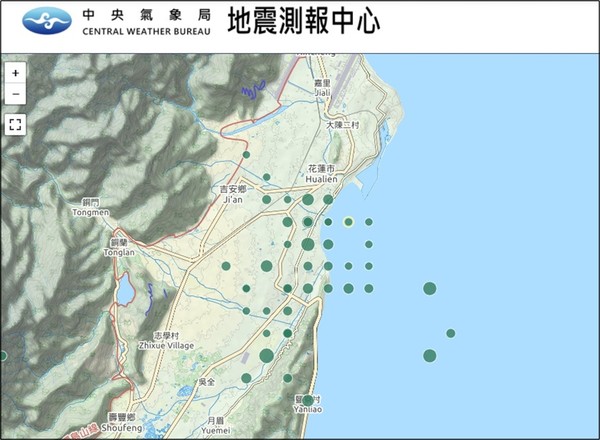This screenshot has width=600, height=440.
Task: Click the Jiali 嘉里 label
Action: 322,88
